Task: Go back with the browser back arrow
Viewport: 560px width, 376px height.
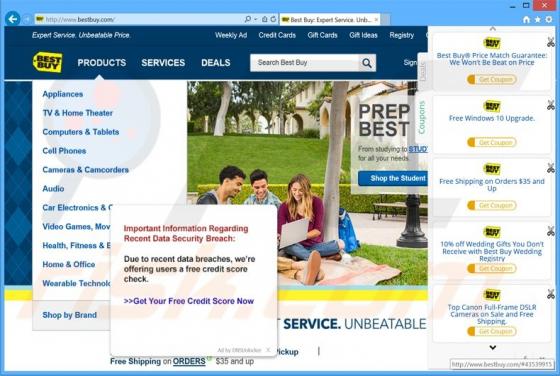Action: tap(13, 19)
